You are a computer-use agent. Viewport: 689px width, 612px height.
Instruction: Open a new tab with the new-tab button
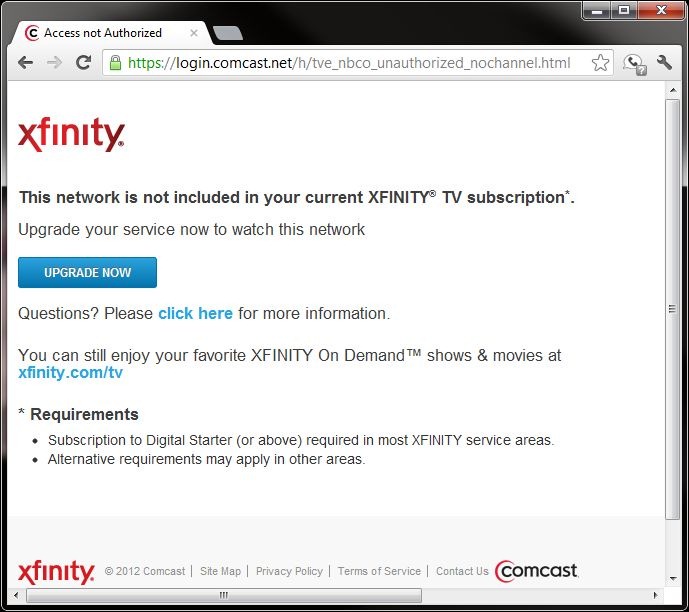(228, 33)
